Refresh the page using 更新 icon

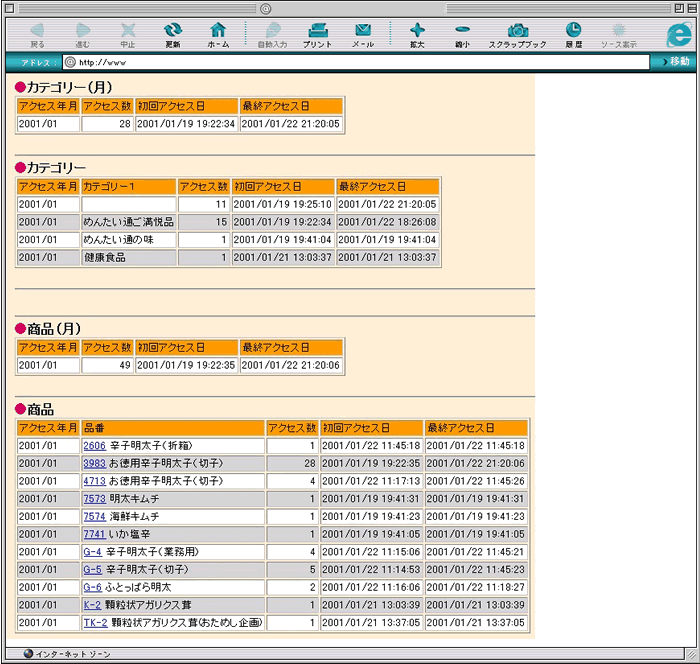173,35
